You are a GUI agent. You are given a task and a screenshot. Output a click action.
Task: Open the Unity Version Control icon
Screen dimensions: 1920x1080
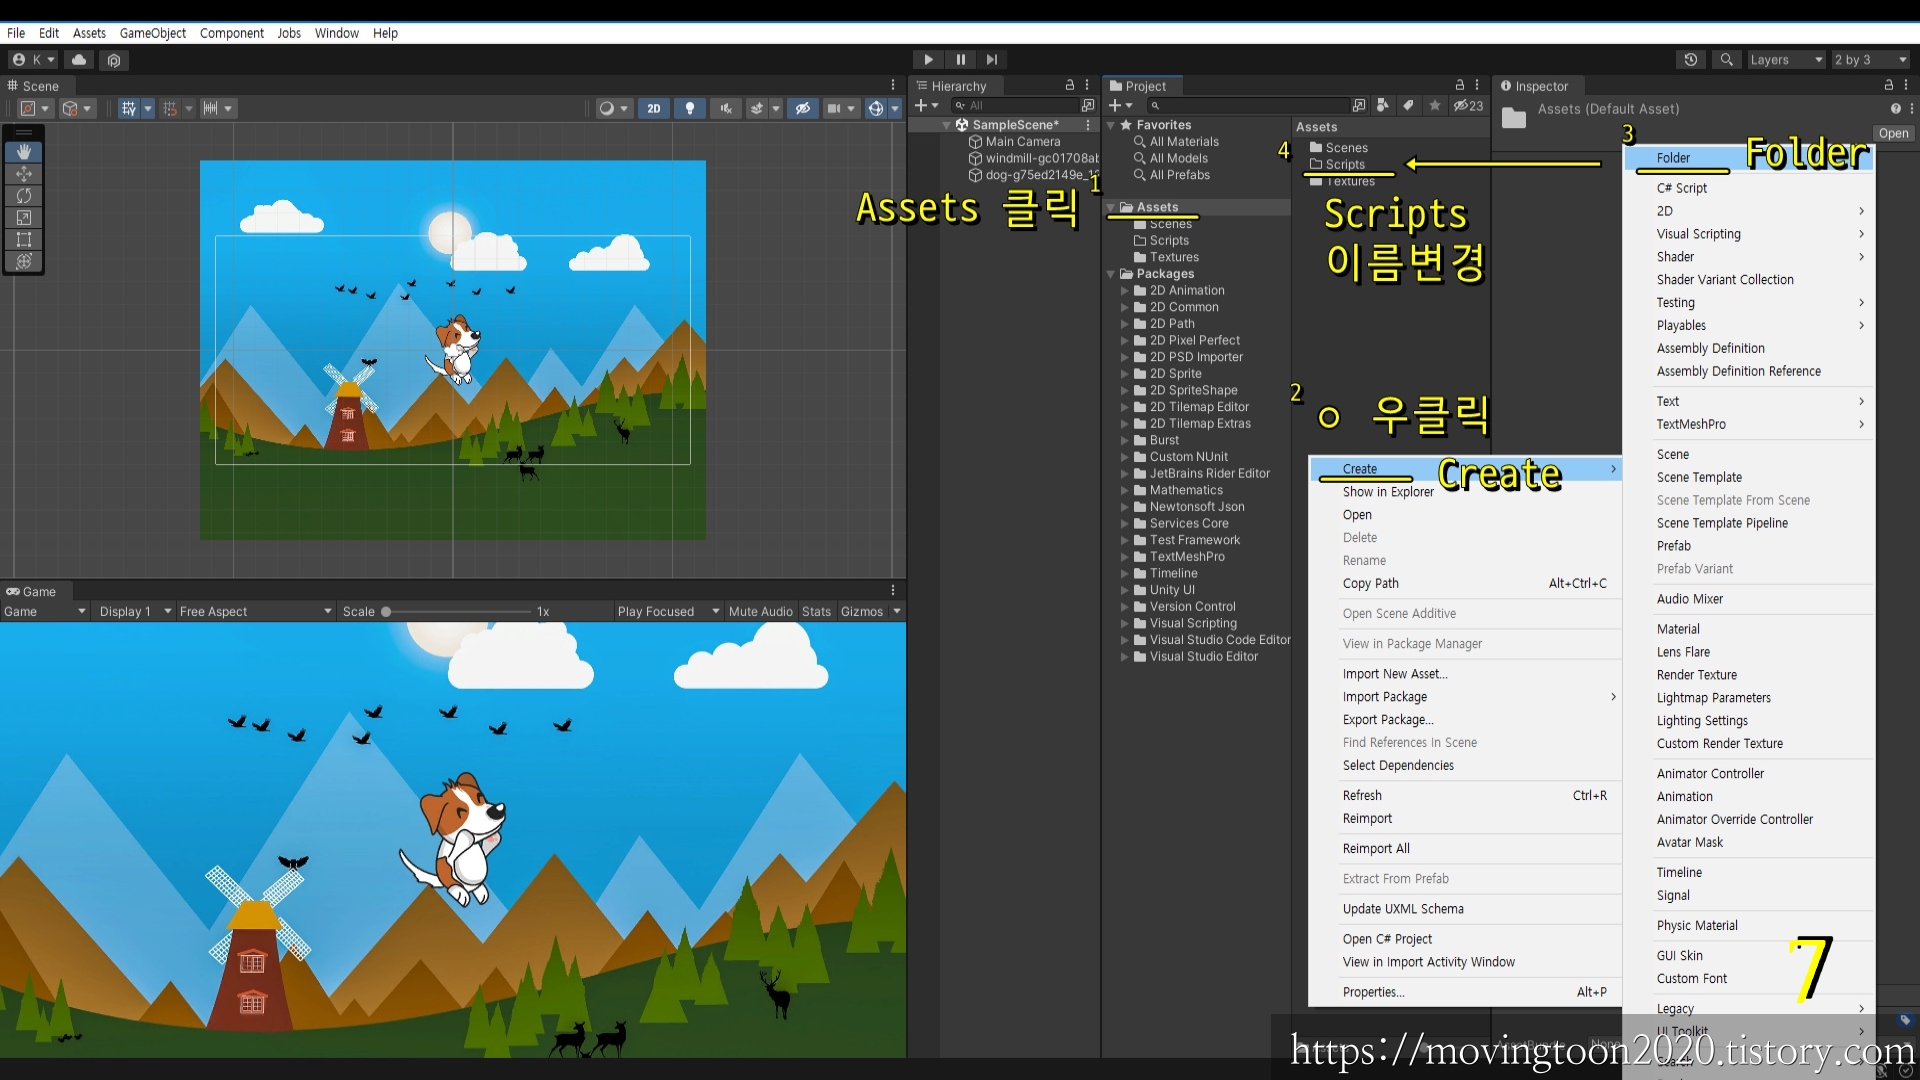pos(114,60)
